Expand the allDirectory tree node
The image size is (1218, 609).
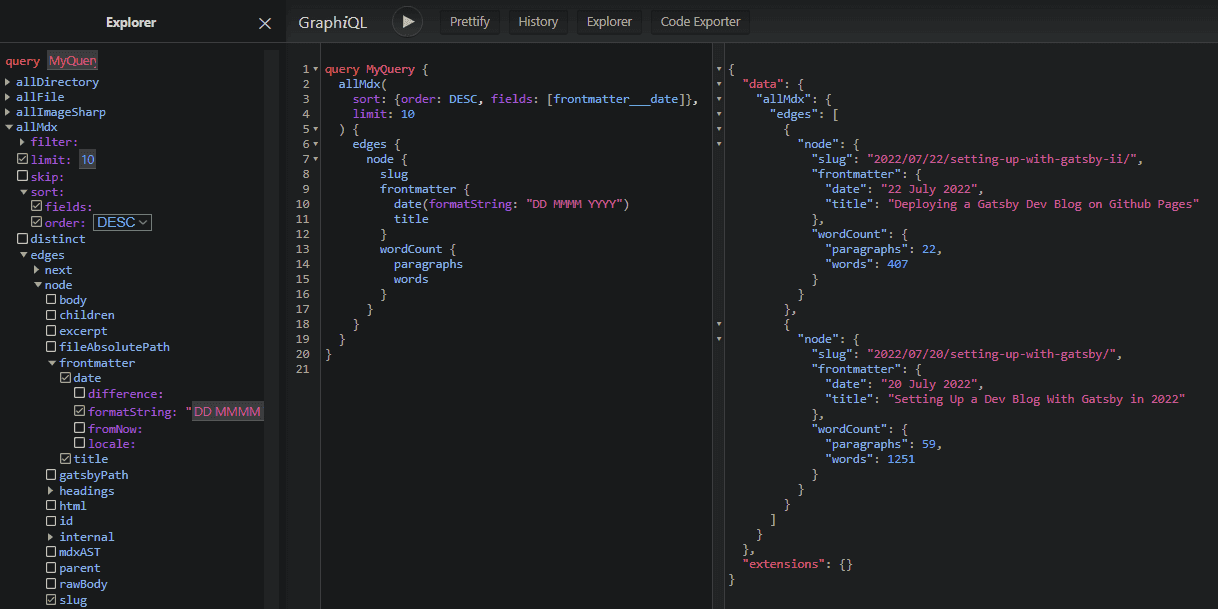click(x=9, y=82)
